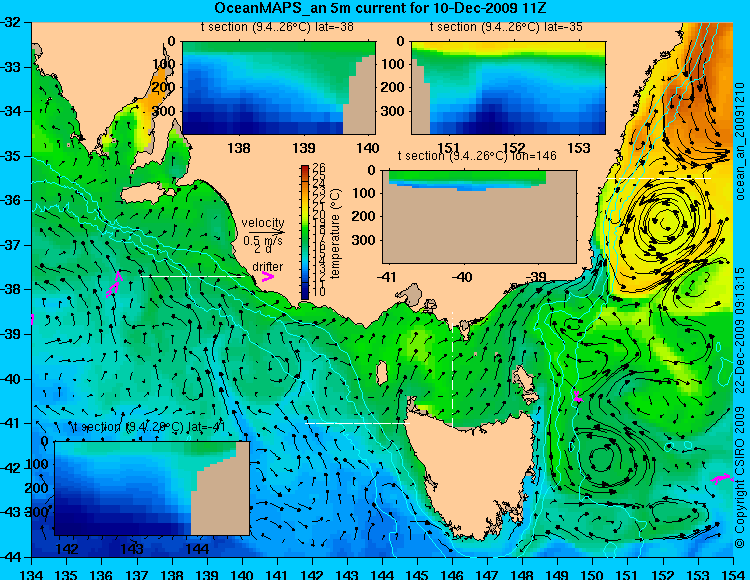Click the magenta drifter track near 136°E
This screenshot has width=750, height=580.
point(114,285)
